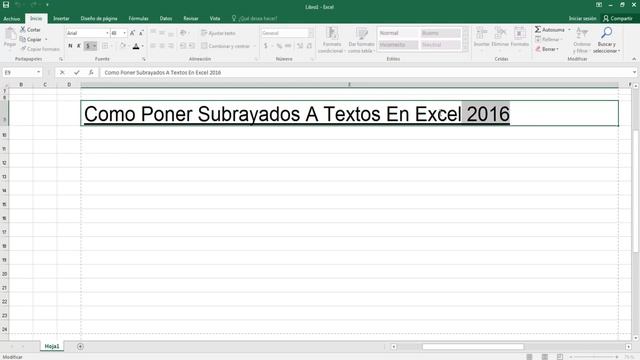This screenshot has height=360, width=640.
Task: Open the Arial font name dropdown
Action: (107, 33)
